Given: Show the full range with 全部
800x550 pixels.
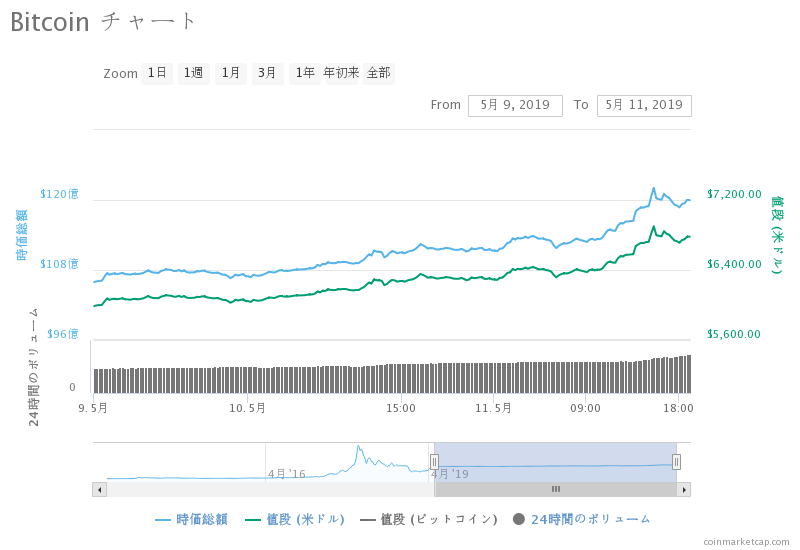Looking at the screenshot, I should click(379, 73).
